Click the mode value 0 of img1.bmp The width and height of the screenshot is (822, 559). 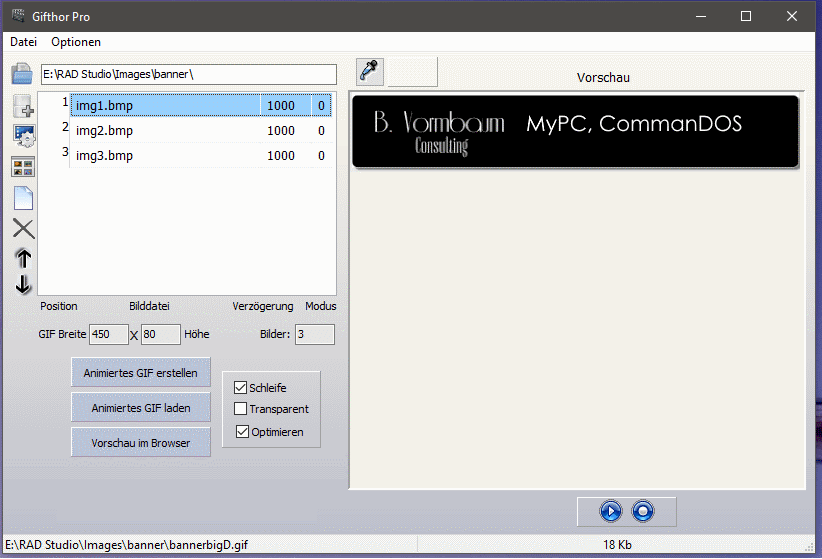coord(321,105)
